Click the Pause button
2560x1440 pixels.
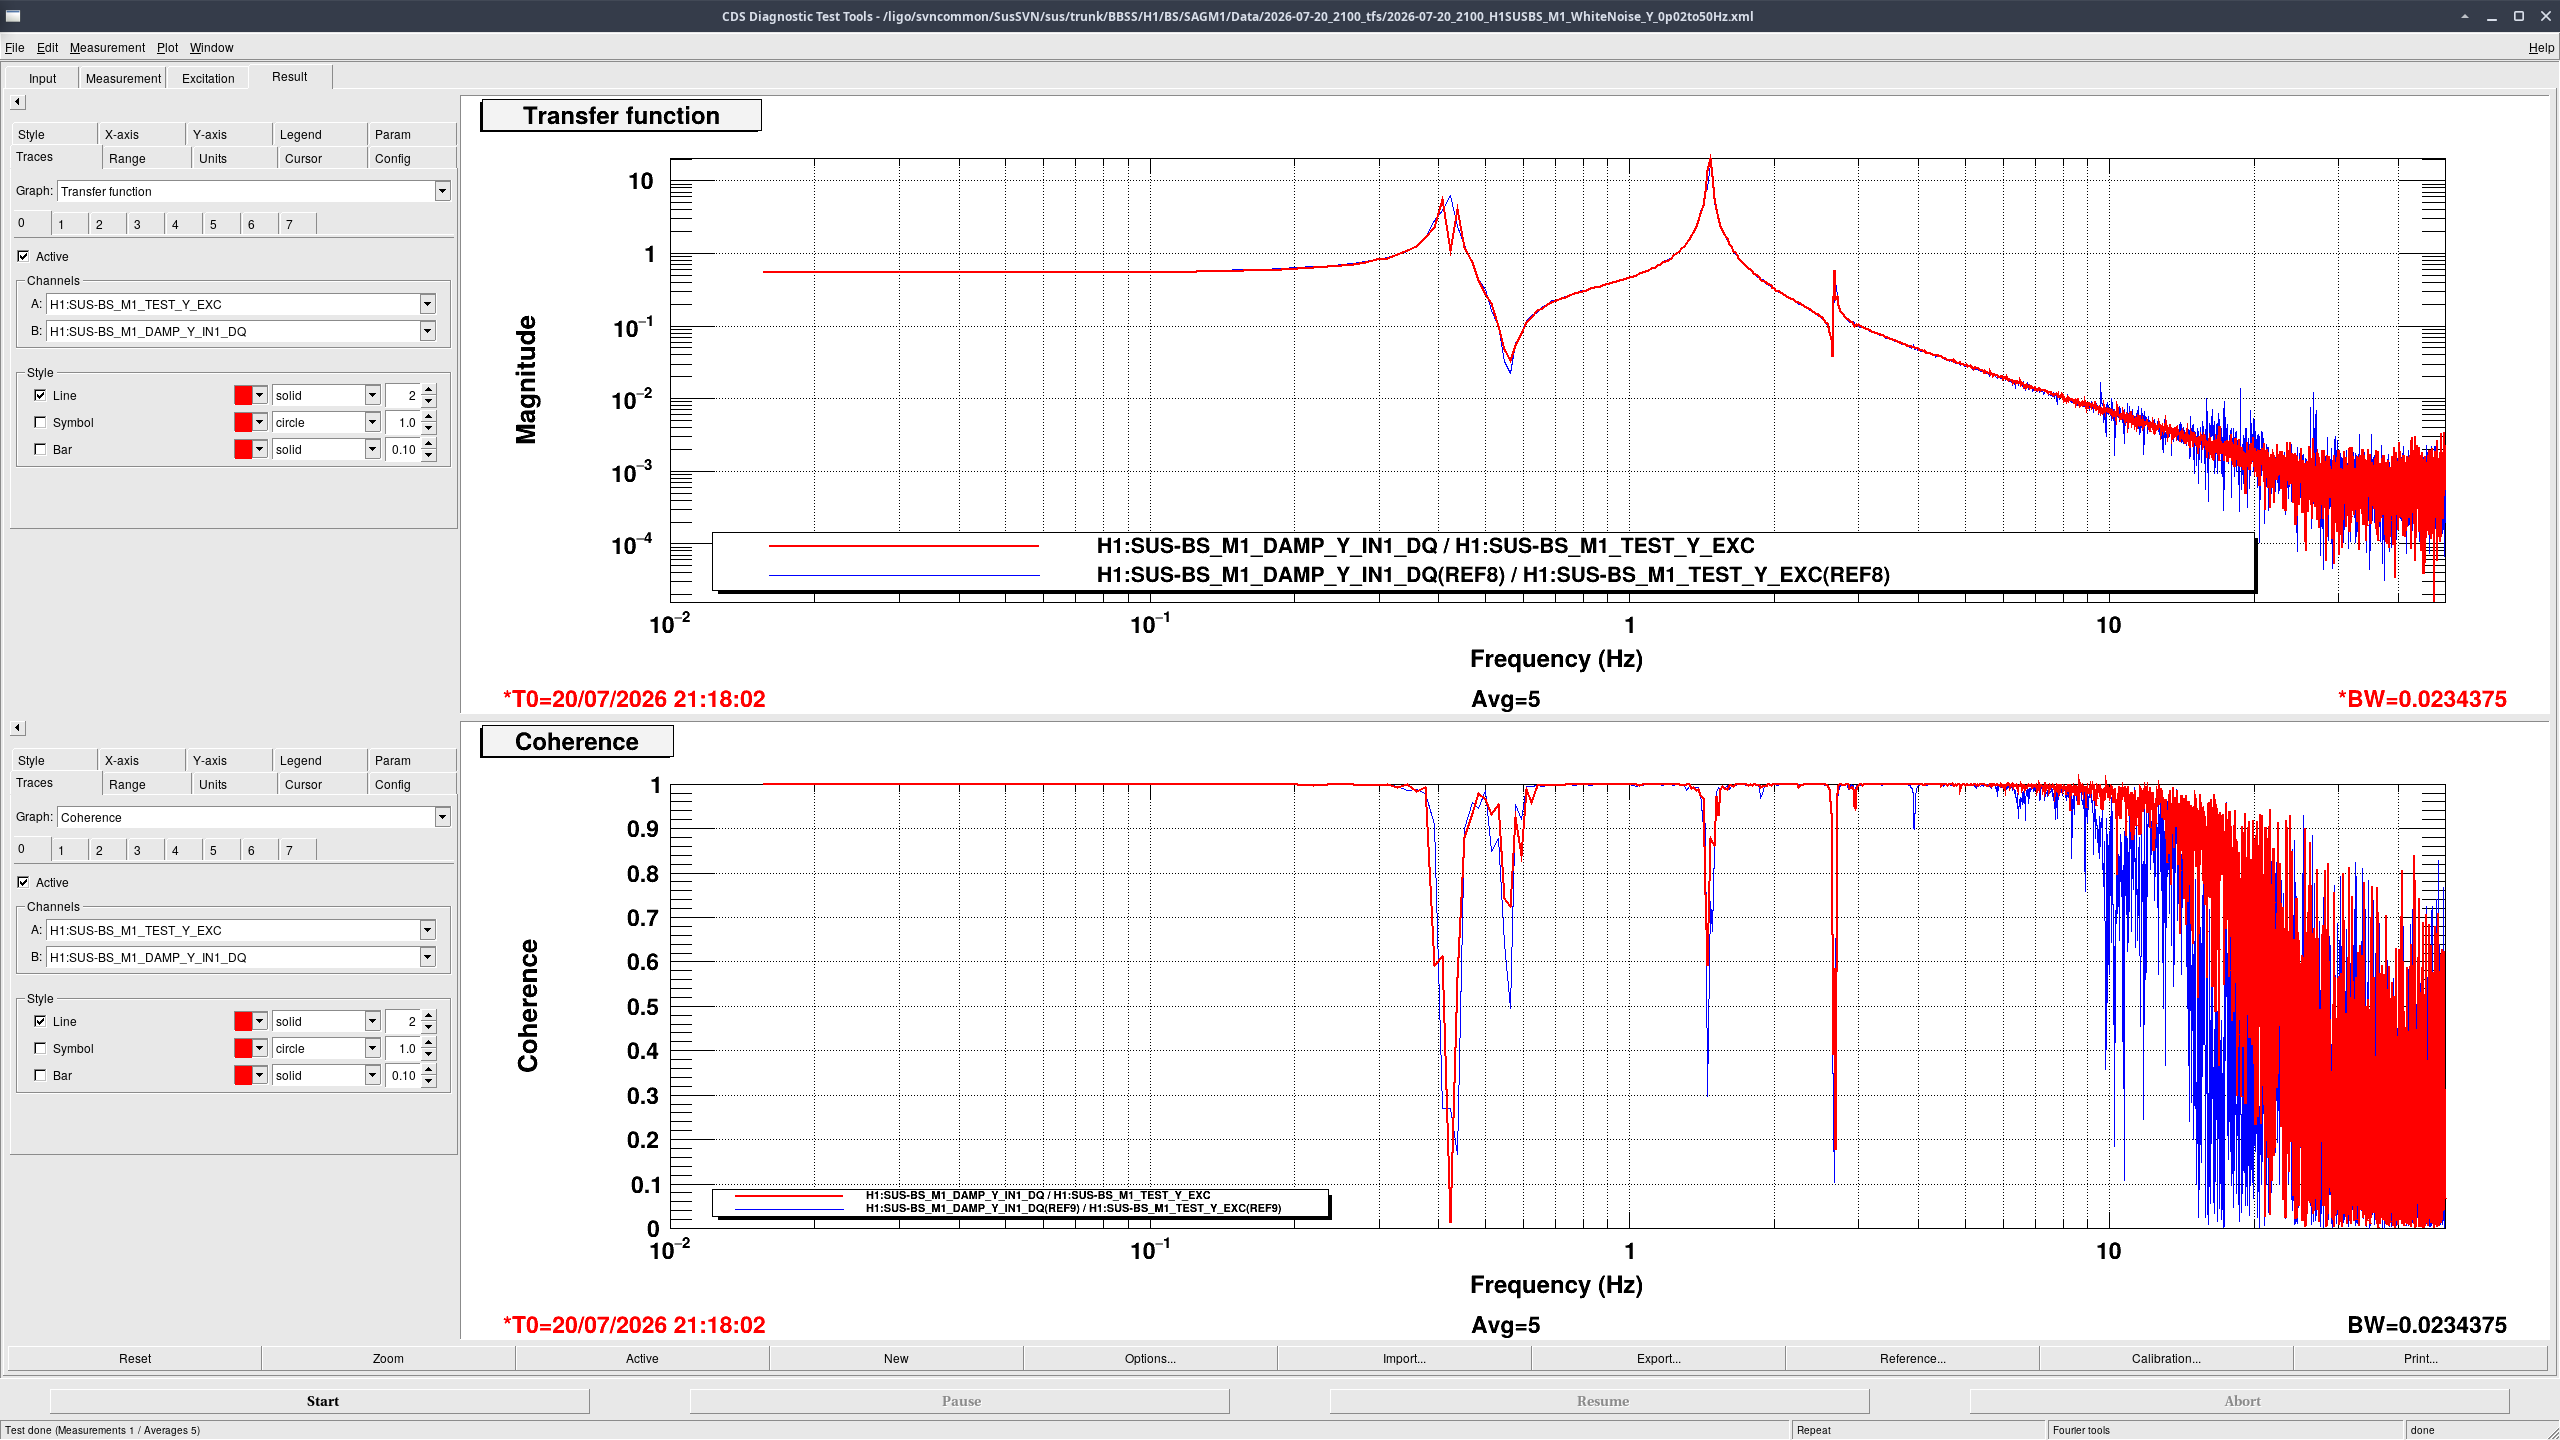[x=960, y=1401]
